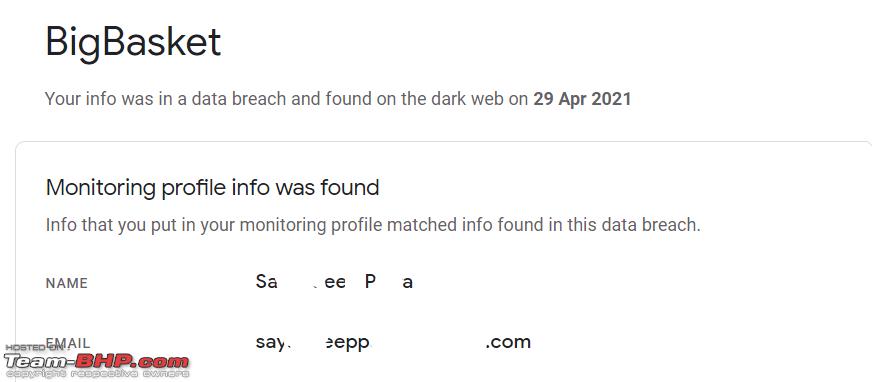Screen dimensions: 872x382
Task: Select 'Monitoring profile info was found' heading
Action: (x=212, y=188)
